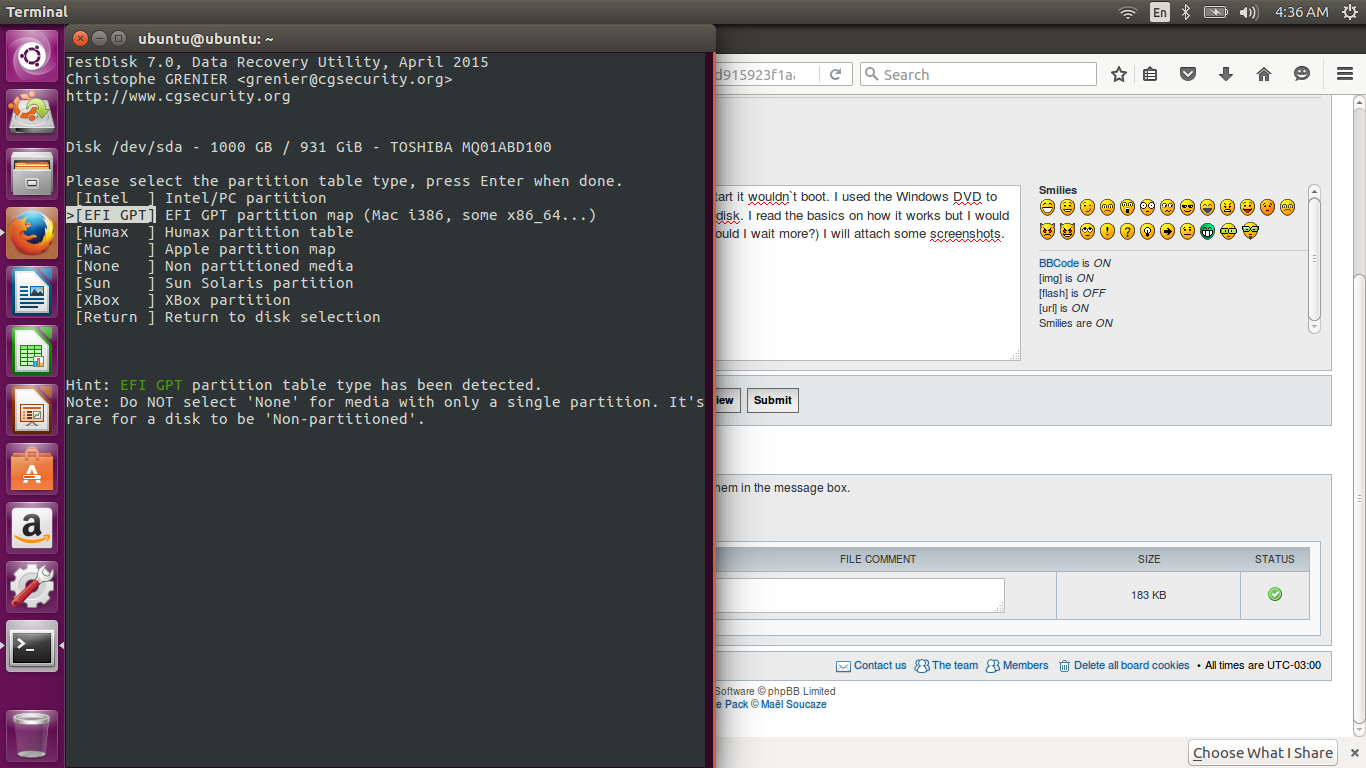Open System Settings launcher icon

tap(32, 586)
